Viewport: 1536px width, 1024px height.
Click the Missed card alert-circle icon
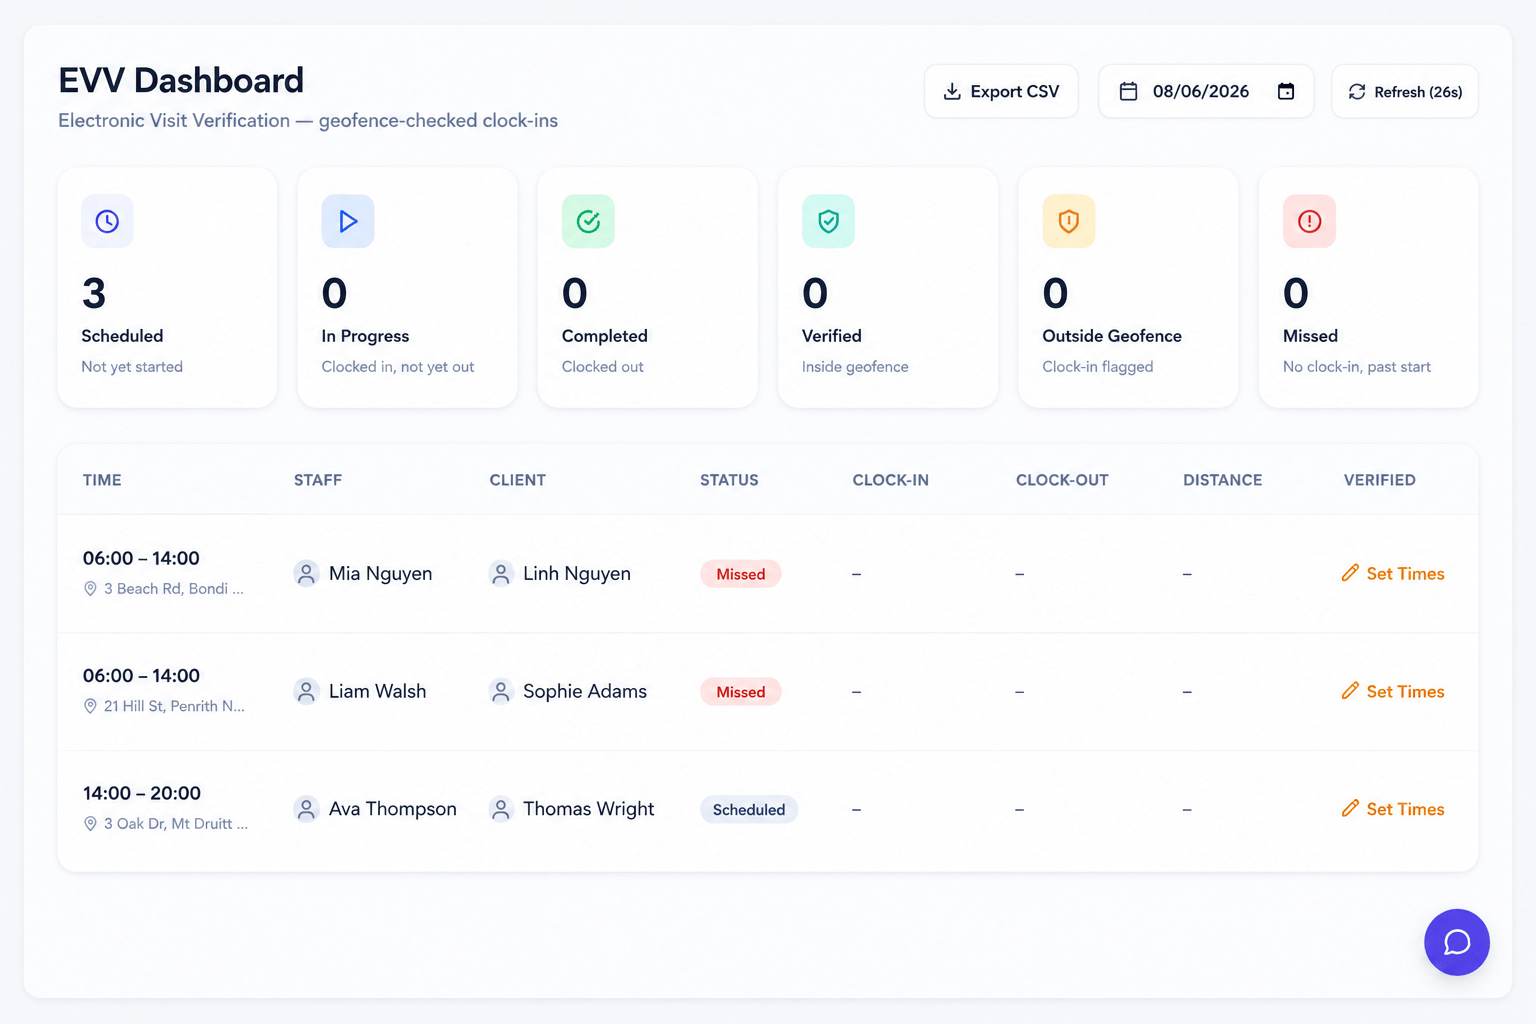(1309, 221)
